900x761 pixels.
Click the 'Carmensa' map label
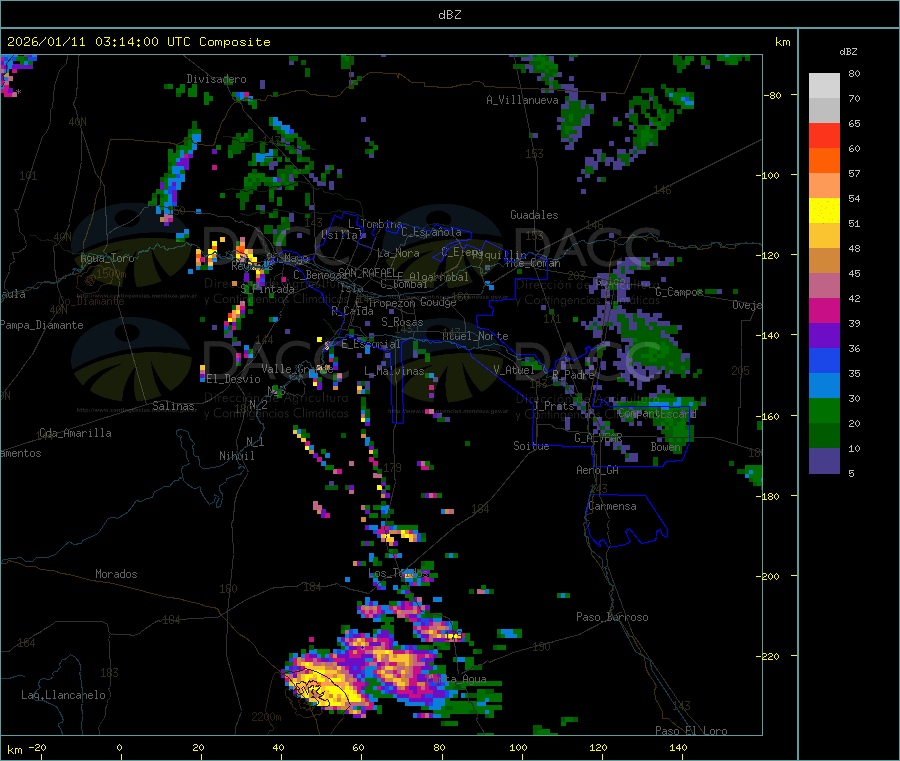click(x=612, y=506)
